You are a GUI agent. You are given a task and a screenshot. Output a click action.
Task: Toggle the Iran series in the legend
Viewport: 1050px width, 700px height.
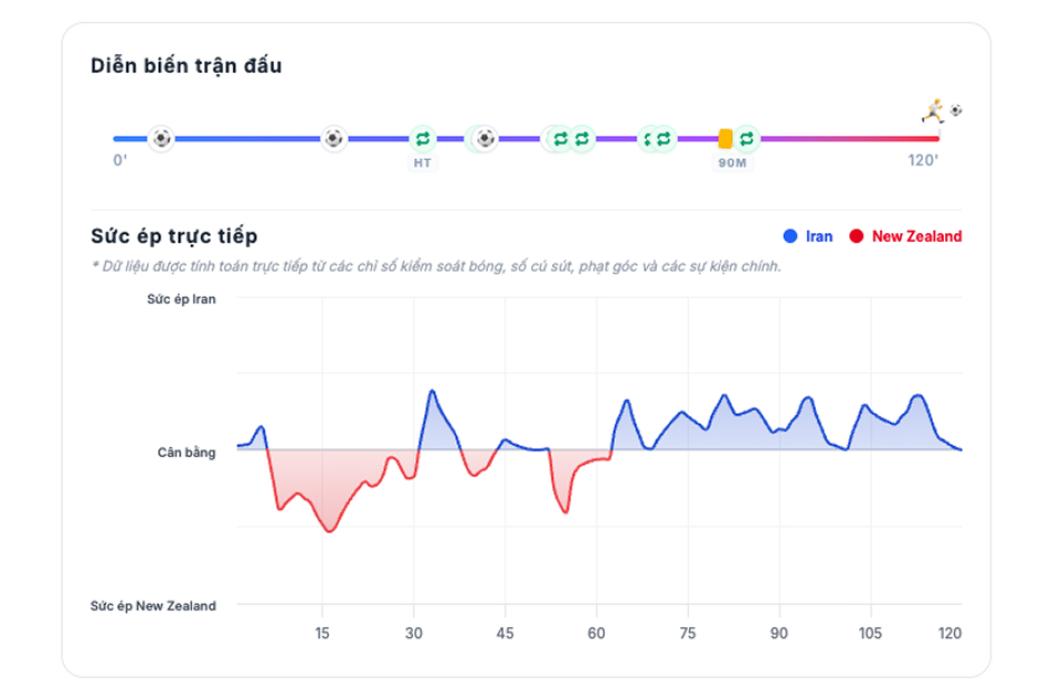click(808, 236)
